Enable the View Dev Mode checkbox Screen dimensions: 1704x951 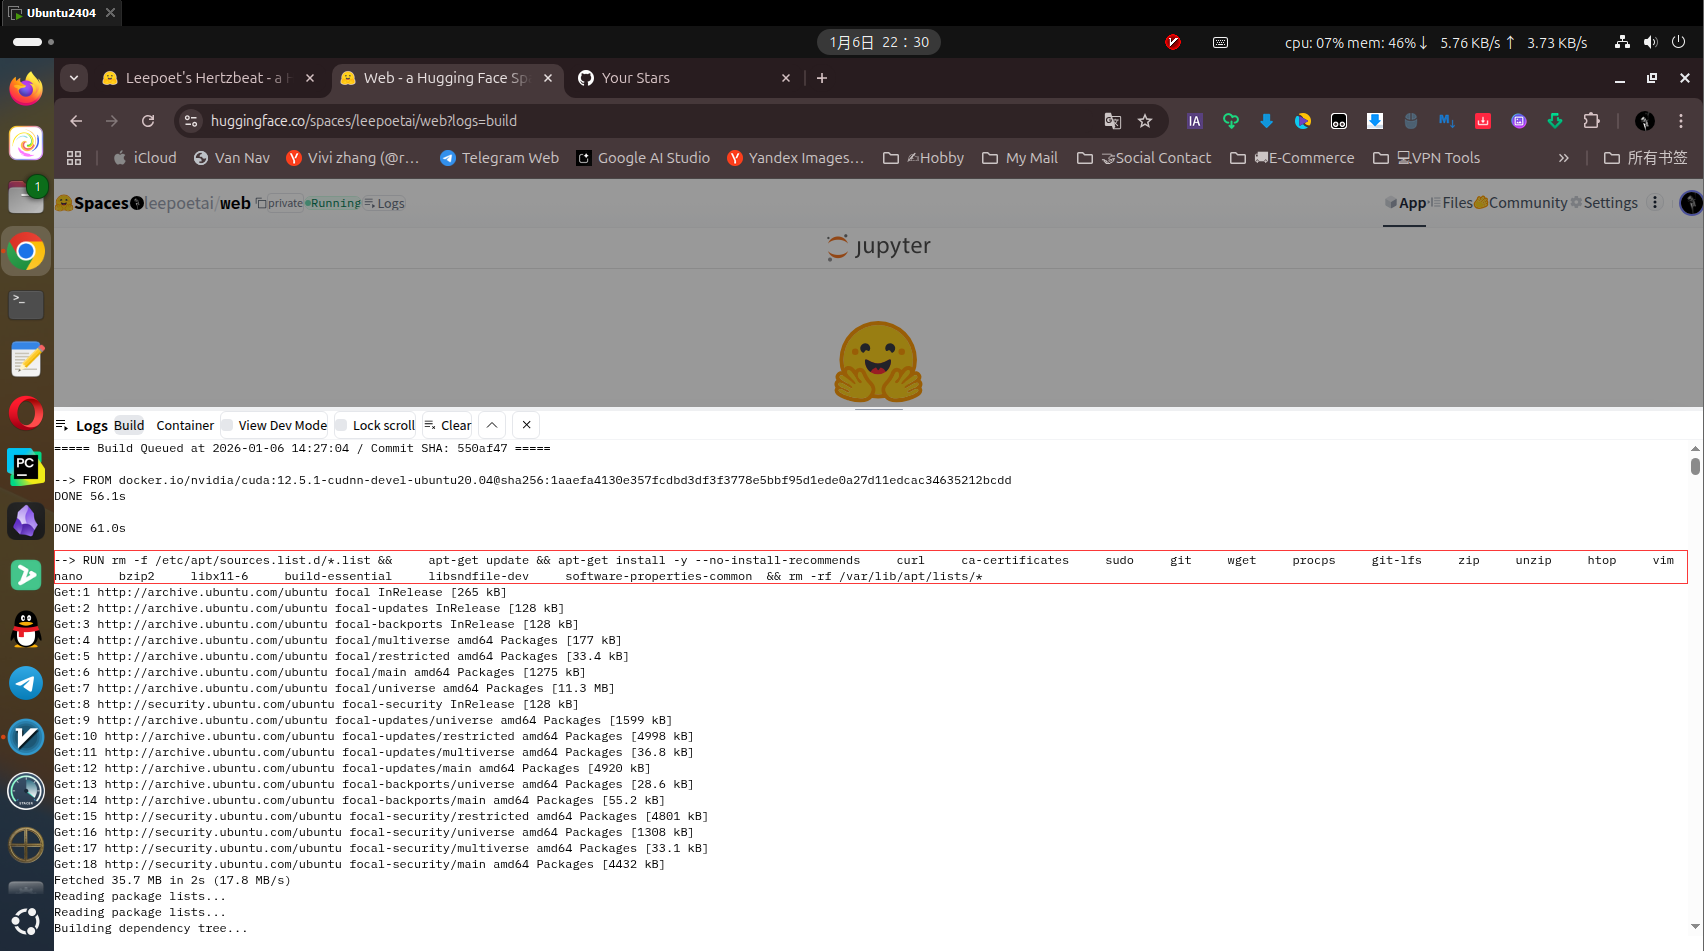[228, 425]
